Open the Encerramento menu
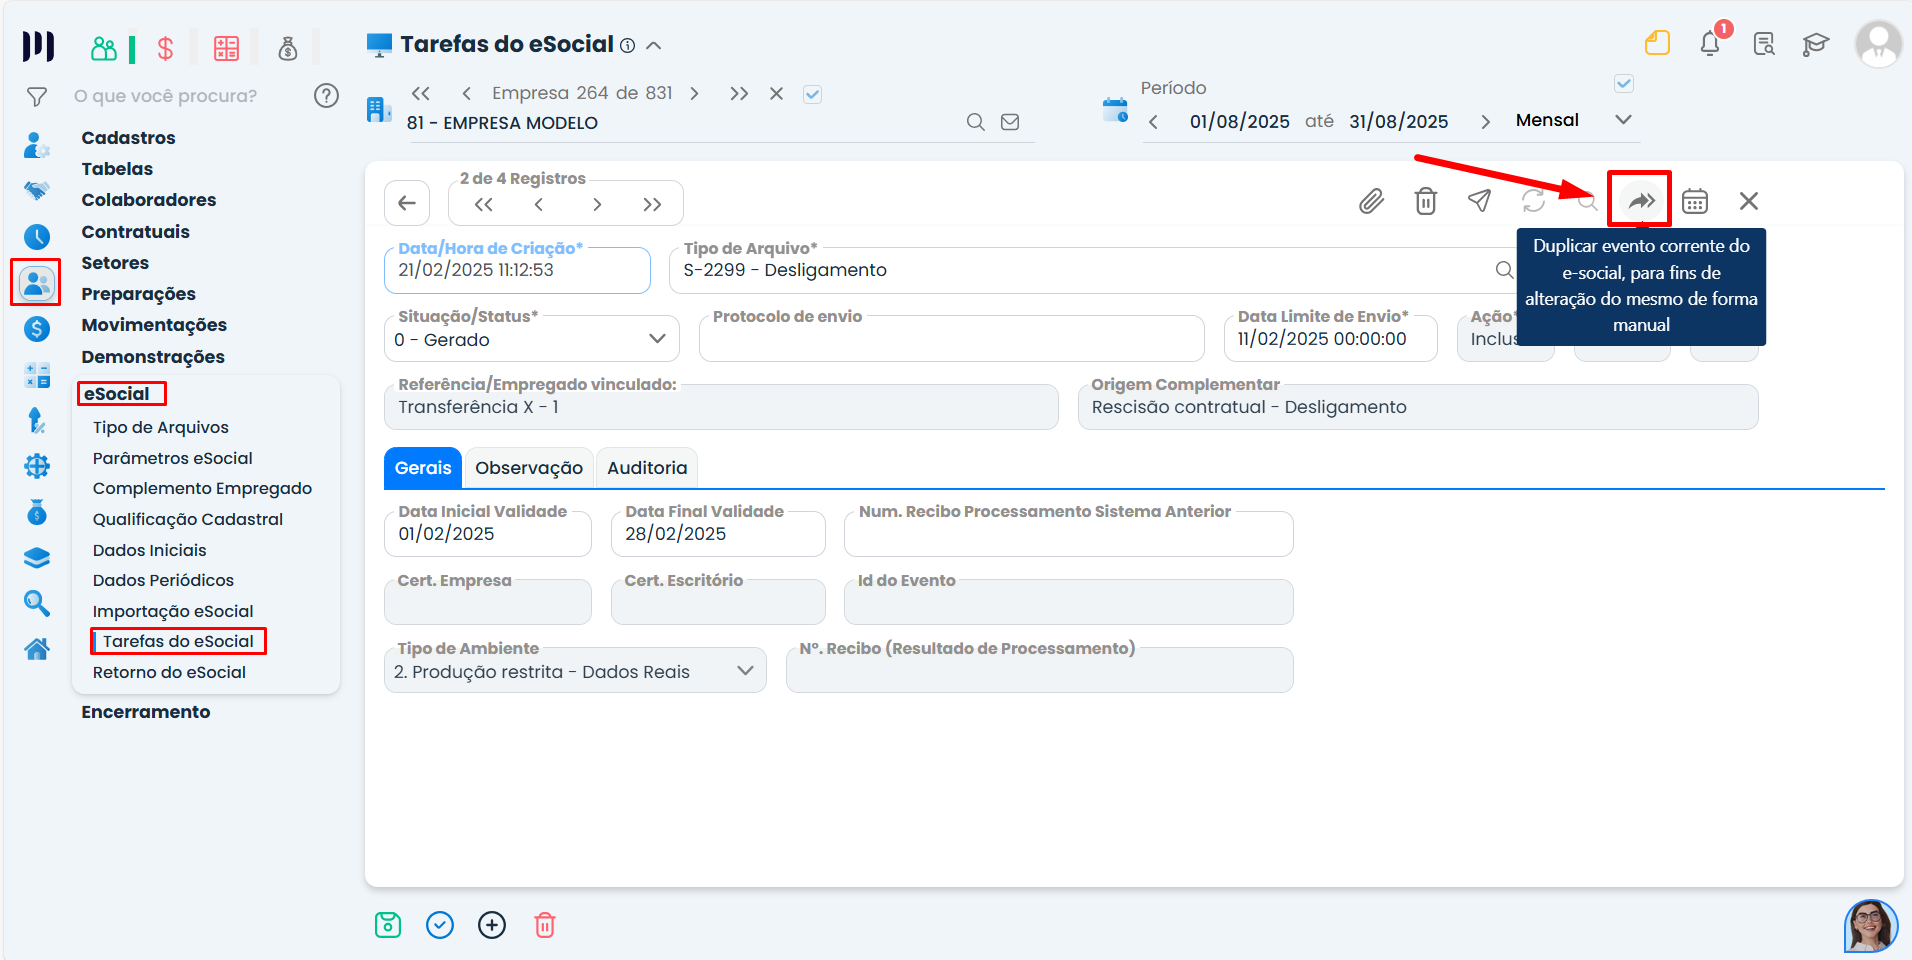The width and height of the screenshot is (1912, 960). (x=146, y=712)
